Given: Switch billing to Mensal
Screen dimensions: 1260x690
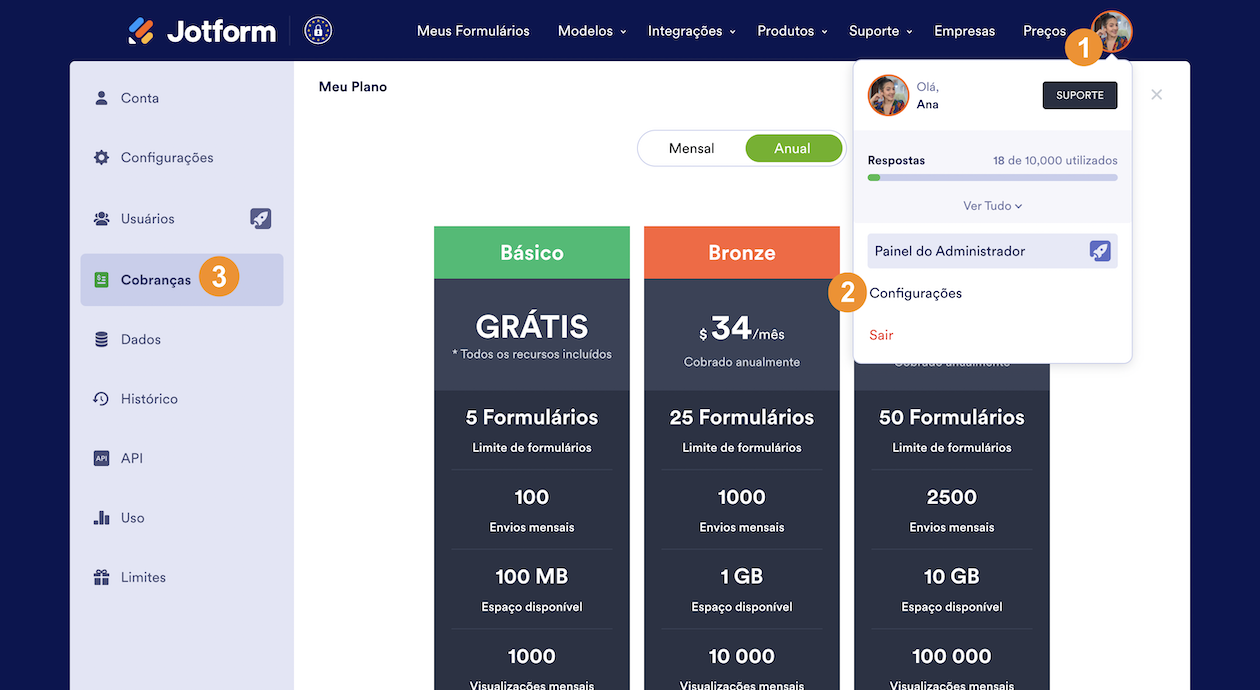Looking at the screenshot, I should pyautogui.click(x=692, y=148).
